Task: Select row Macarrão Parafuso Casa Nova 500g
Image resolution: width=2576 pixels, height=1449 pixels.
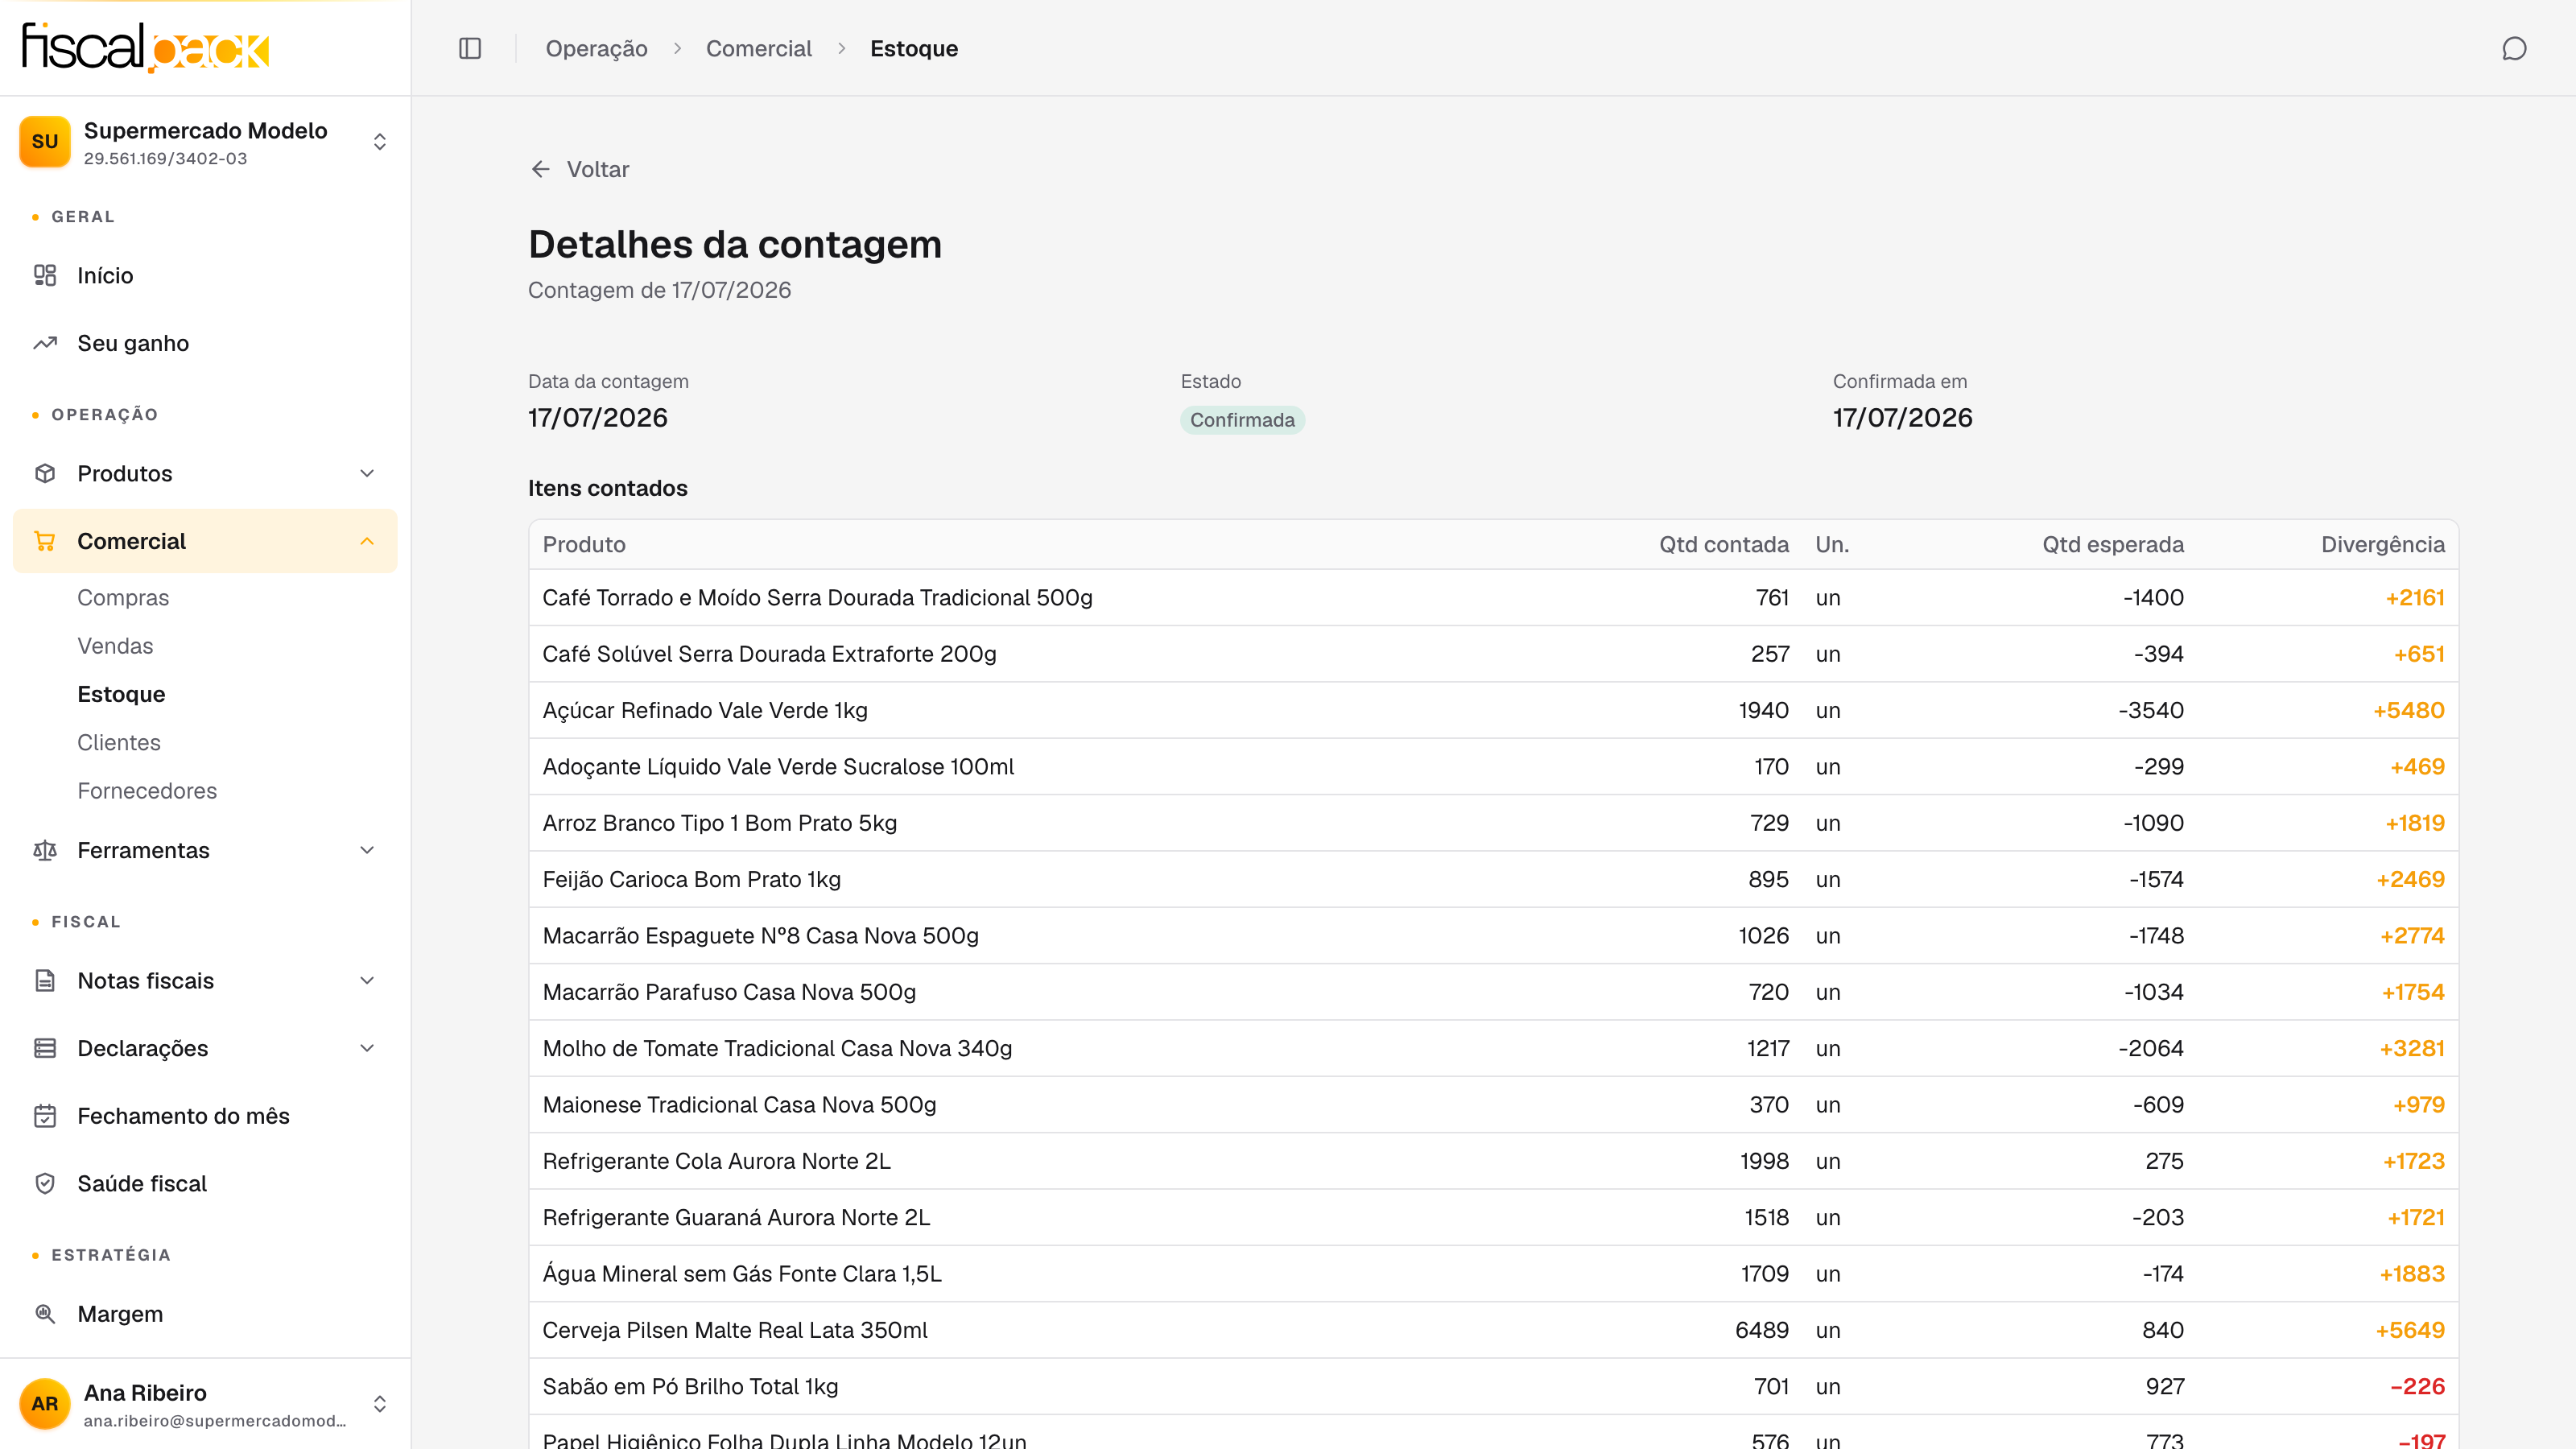Action: 1493,992
